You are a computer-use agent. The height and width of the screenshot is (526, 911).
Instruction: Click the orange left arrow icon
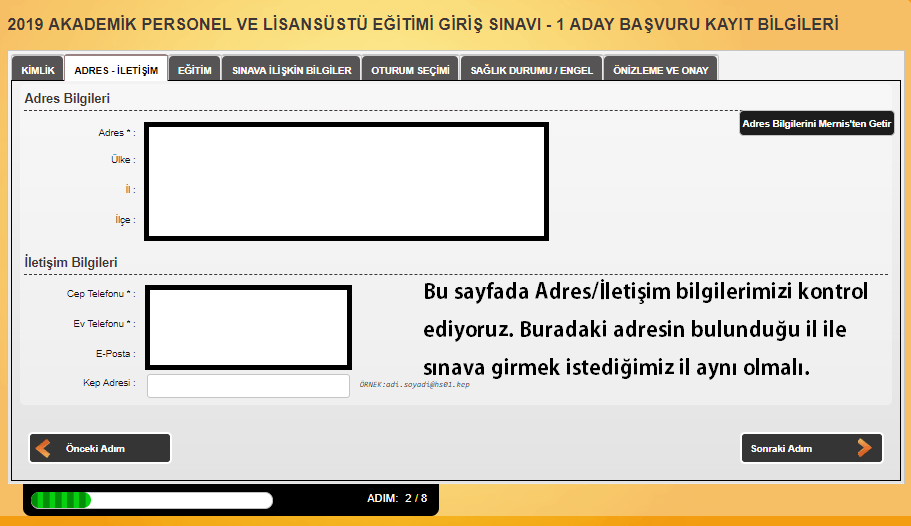point(44,448)
